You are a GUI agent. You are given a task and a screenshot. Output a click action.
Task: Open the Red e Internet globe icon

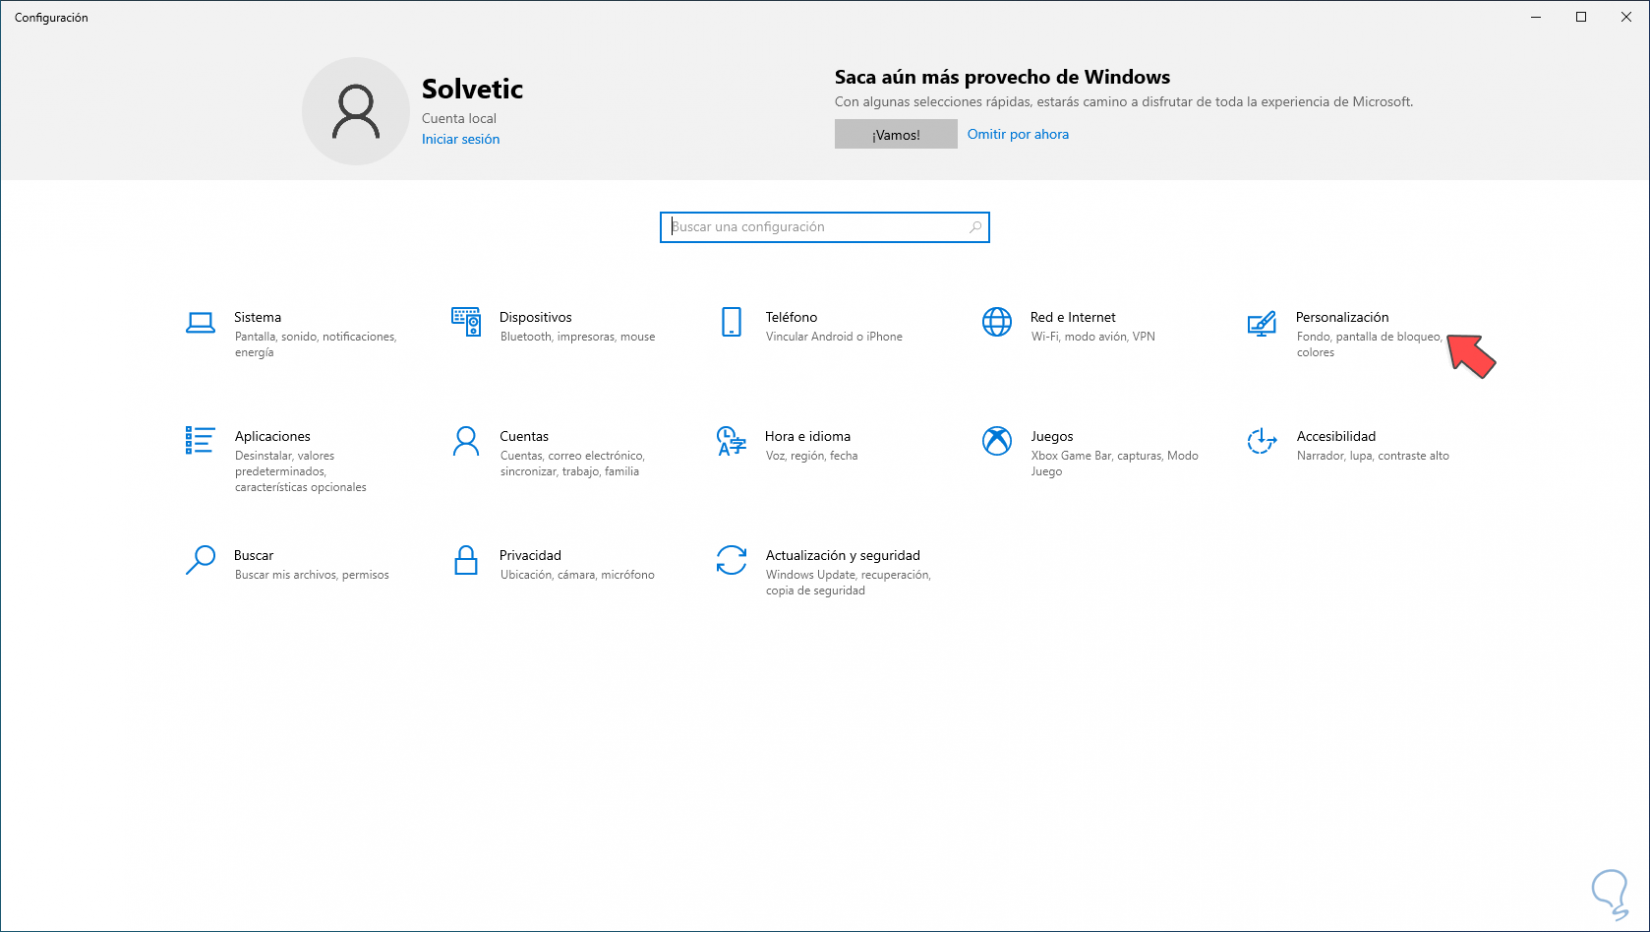[x=996, y=322]
